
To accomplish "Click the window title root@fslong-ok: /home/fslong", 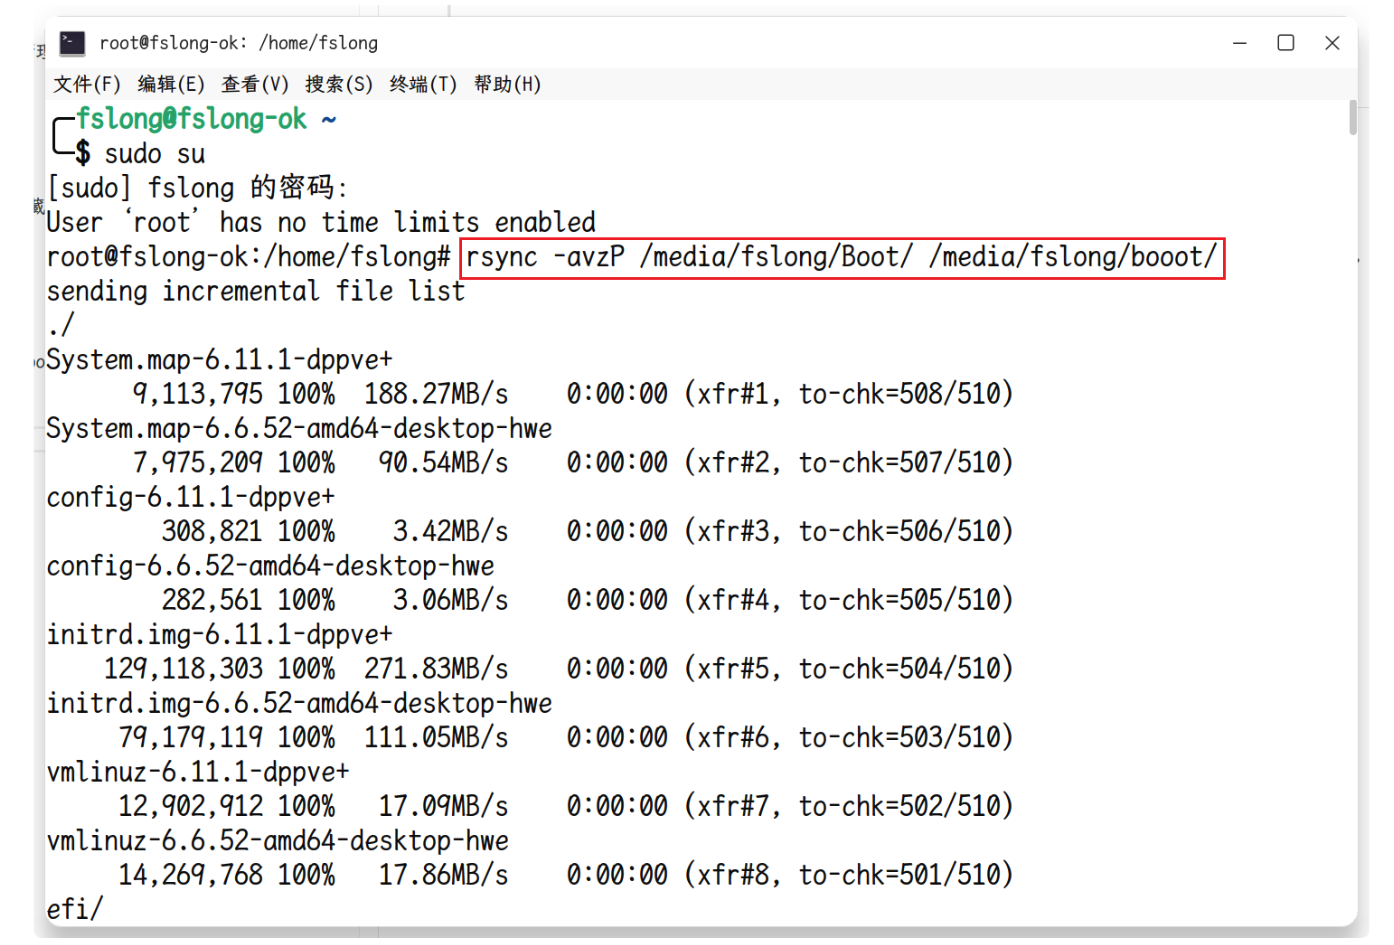I will 238,43.
